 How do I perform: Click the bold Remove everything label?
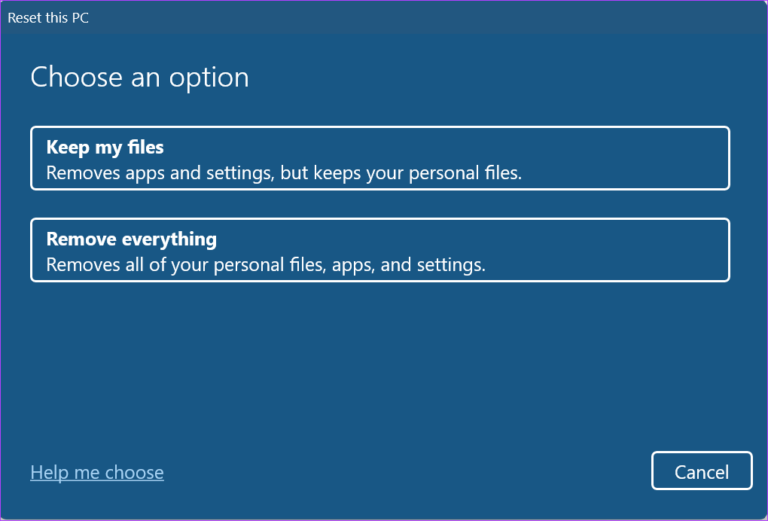[131, 239]
